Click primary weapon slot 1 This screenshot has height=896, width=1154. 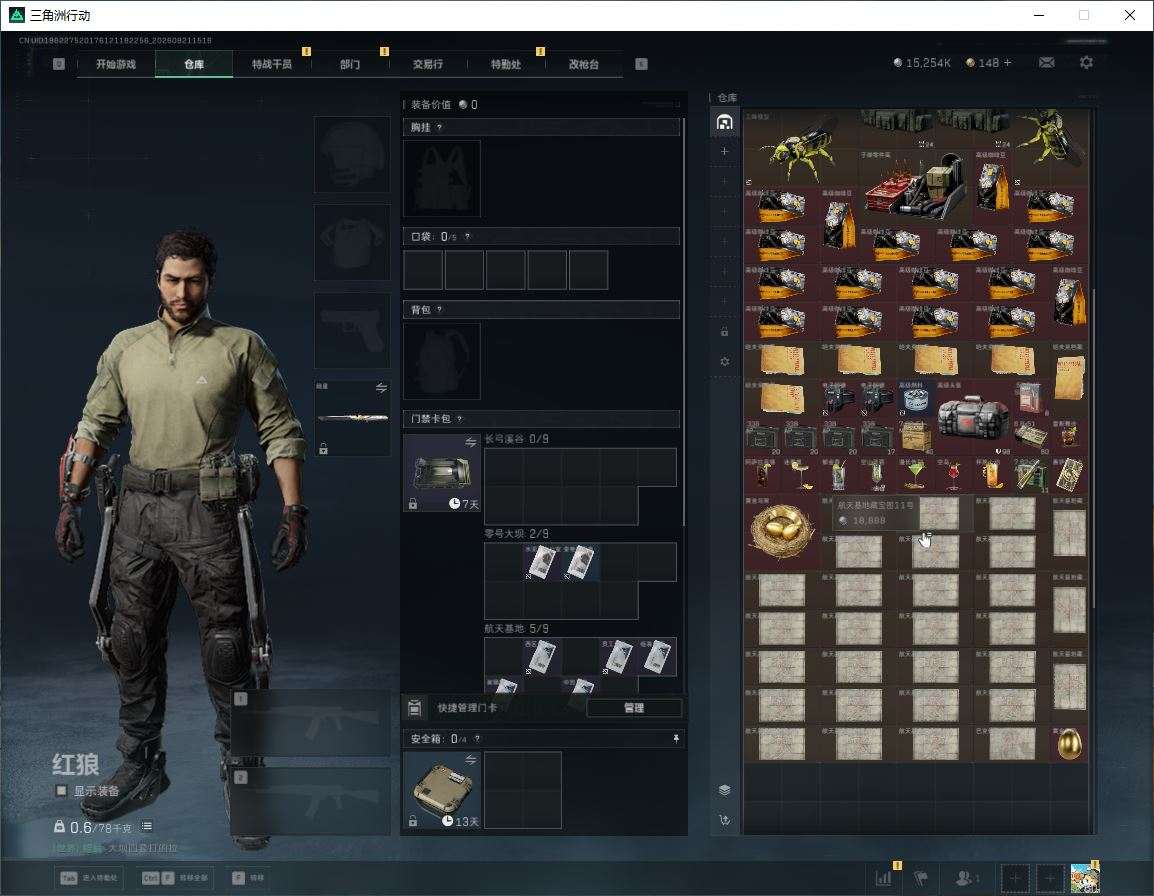pyautogui.click(x=310, y=723)
